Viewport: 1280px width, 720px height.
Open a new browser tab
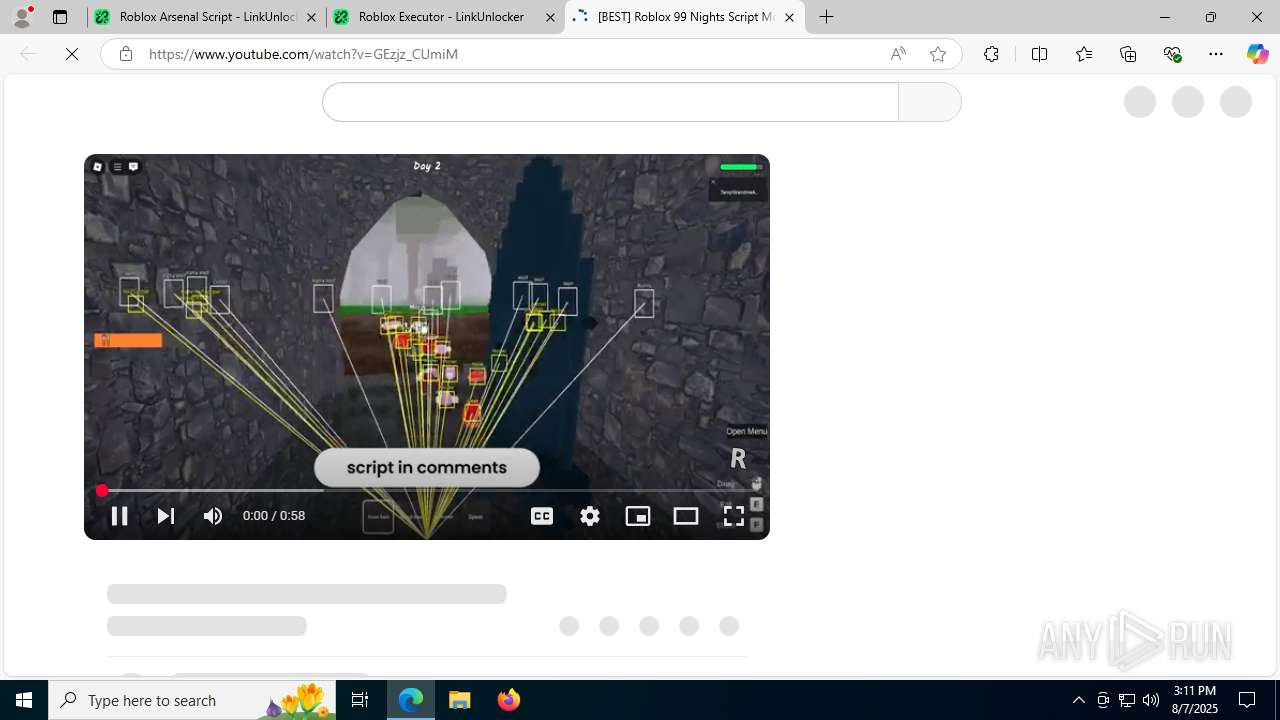click(x=826, y=17)
